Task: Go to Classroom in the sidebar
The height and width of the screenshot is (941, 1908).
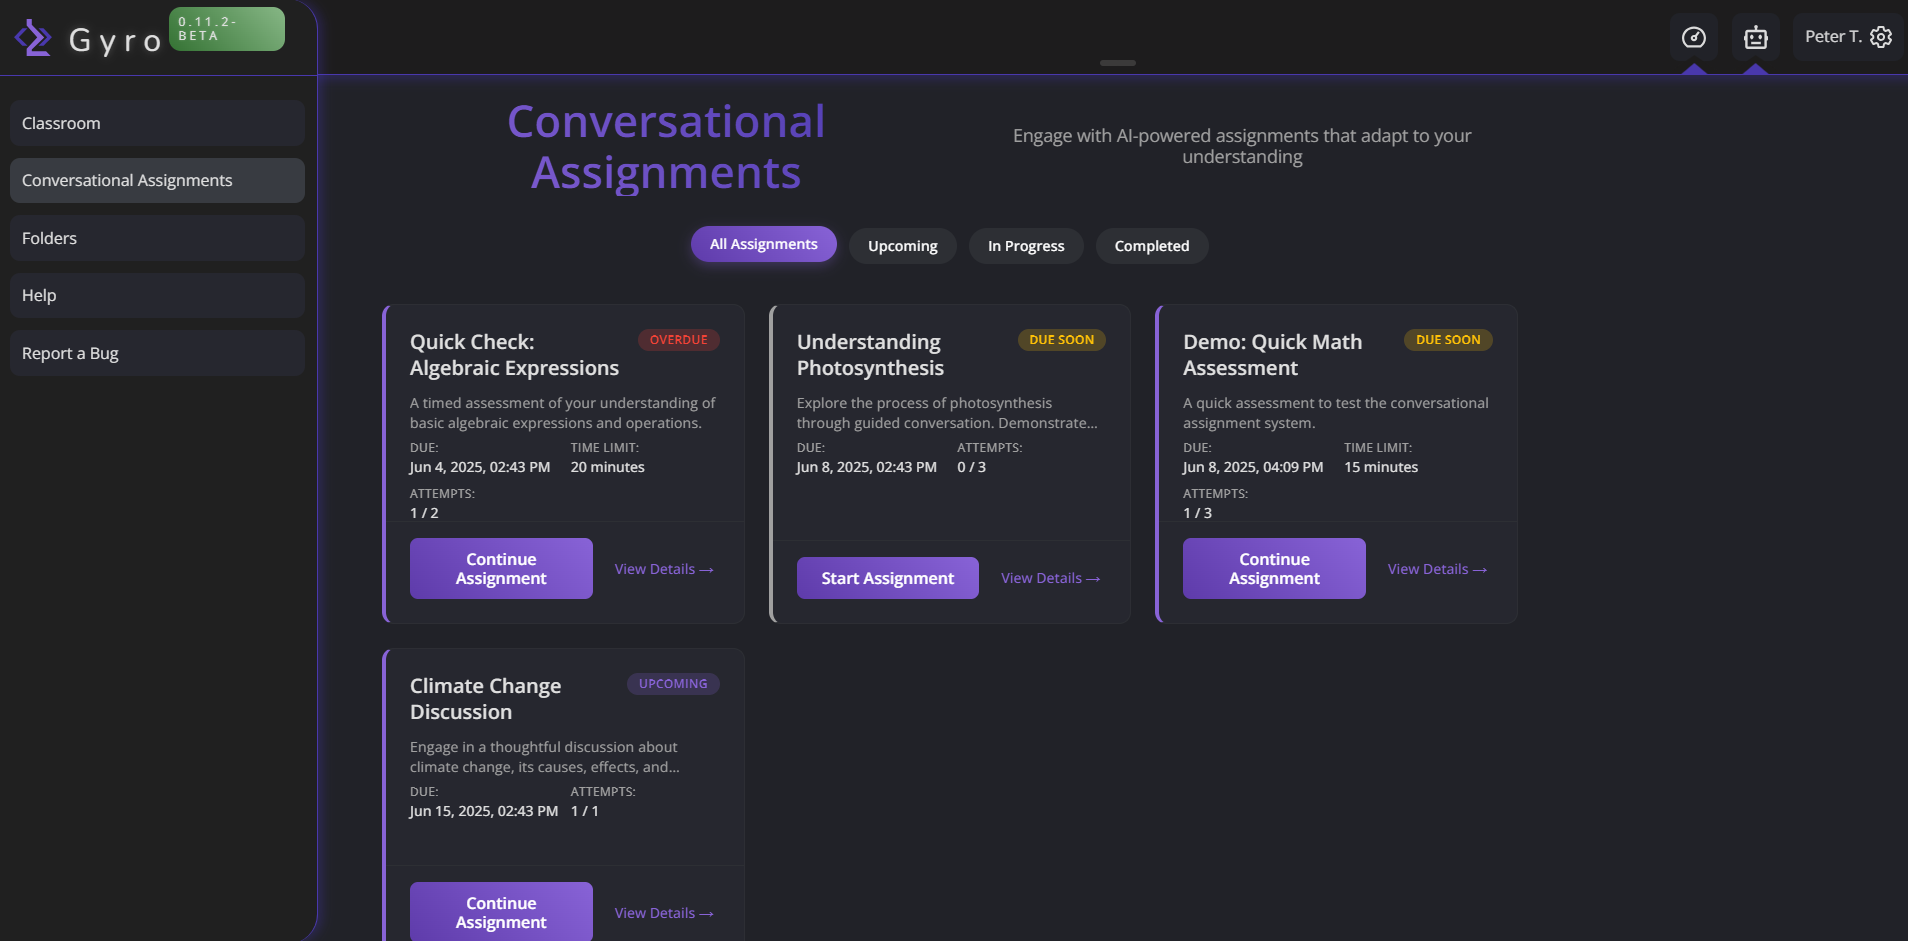Action: [157, 123]
